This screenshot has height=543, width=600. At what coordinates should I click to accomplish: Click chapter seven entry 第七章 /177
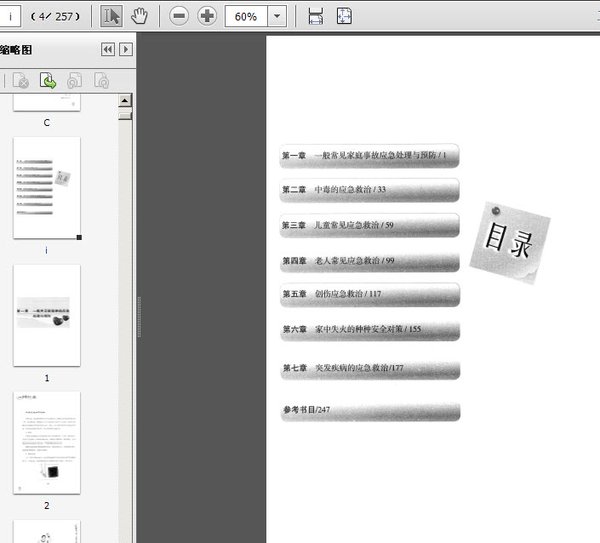[x=370, y=369]
